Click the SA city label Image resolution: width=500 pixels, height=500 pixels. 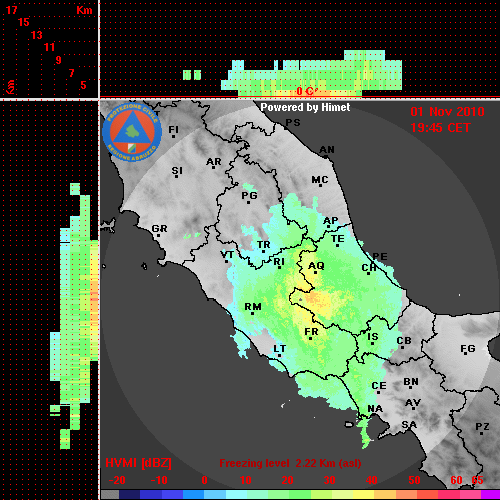tap(409, 425)
